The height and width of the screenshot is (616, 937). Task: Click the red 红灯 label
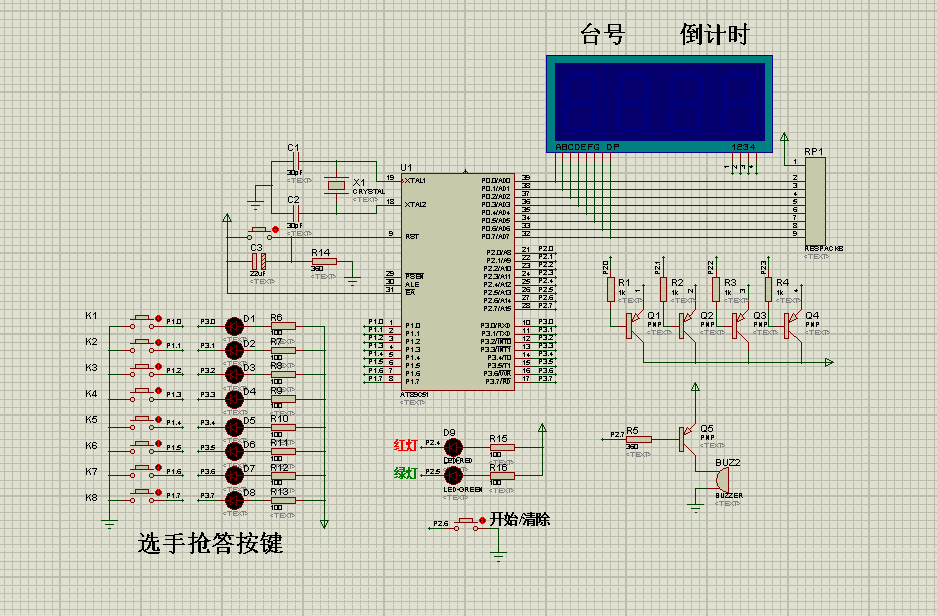click(x=405, y=445)
